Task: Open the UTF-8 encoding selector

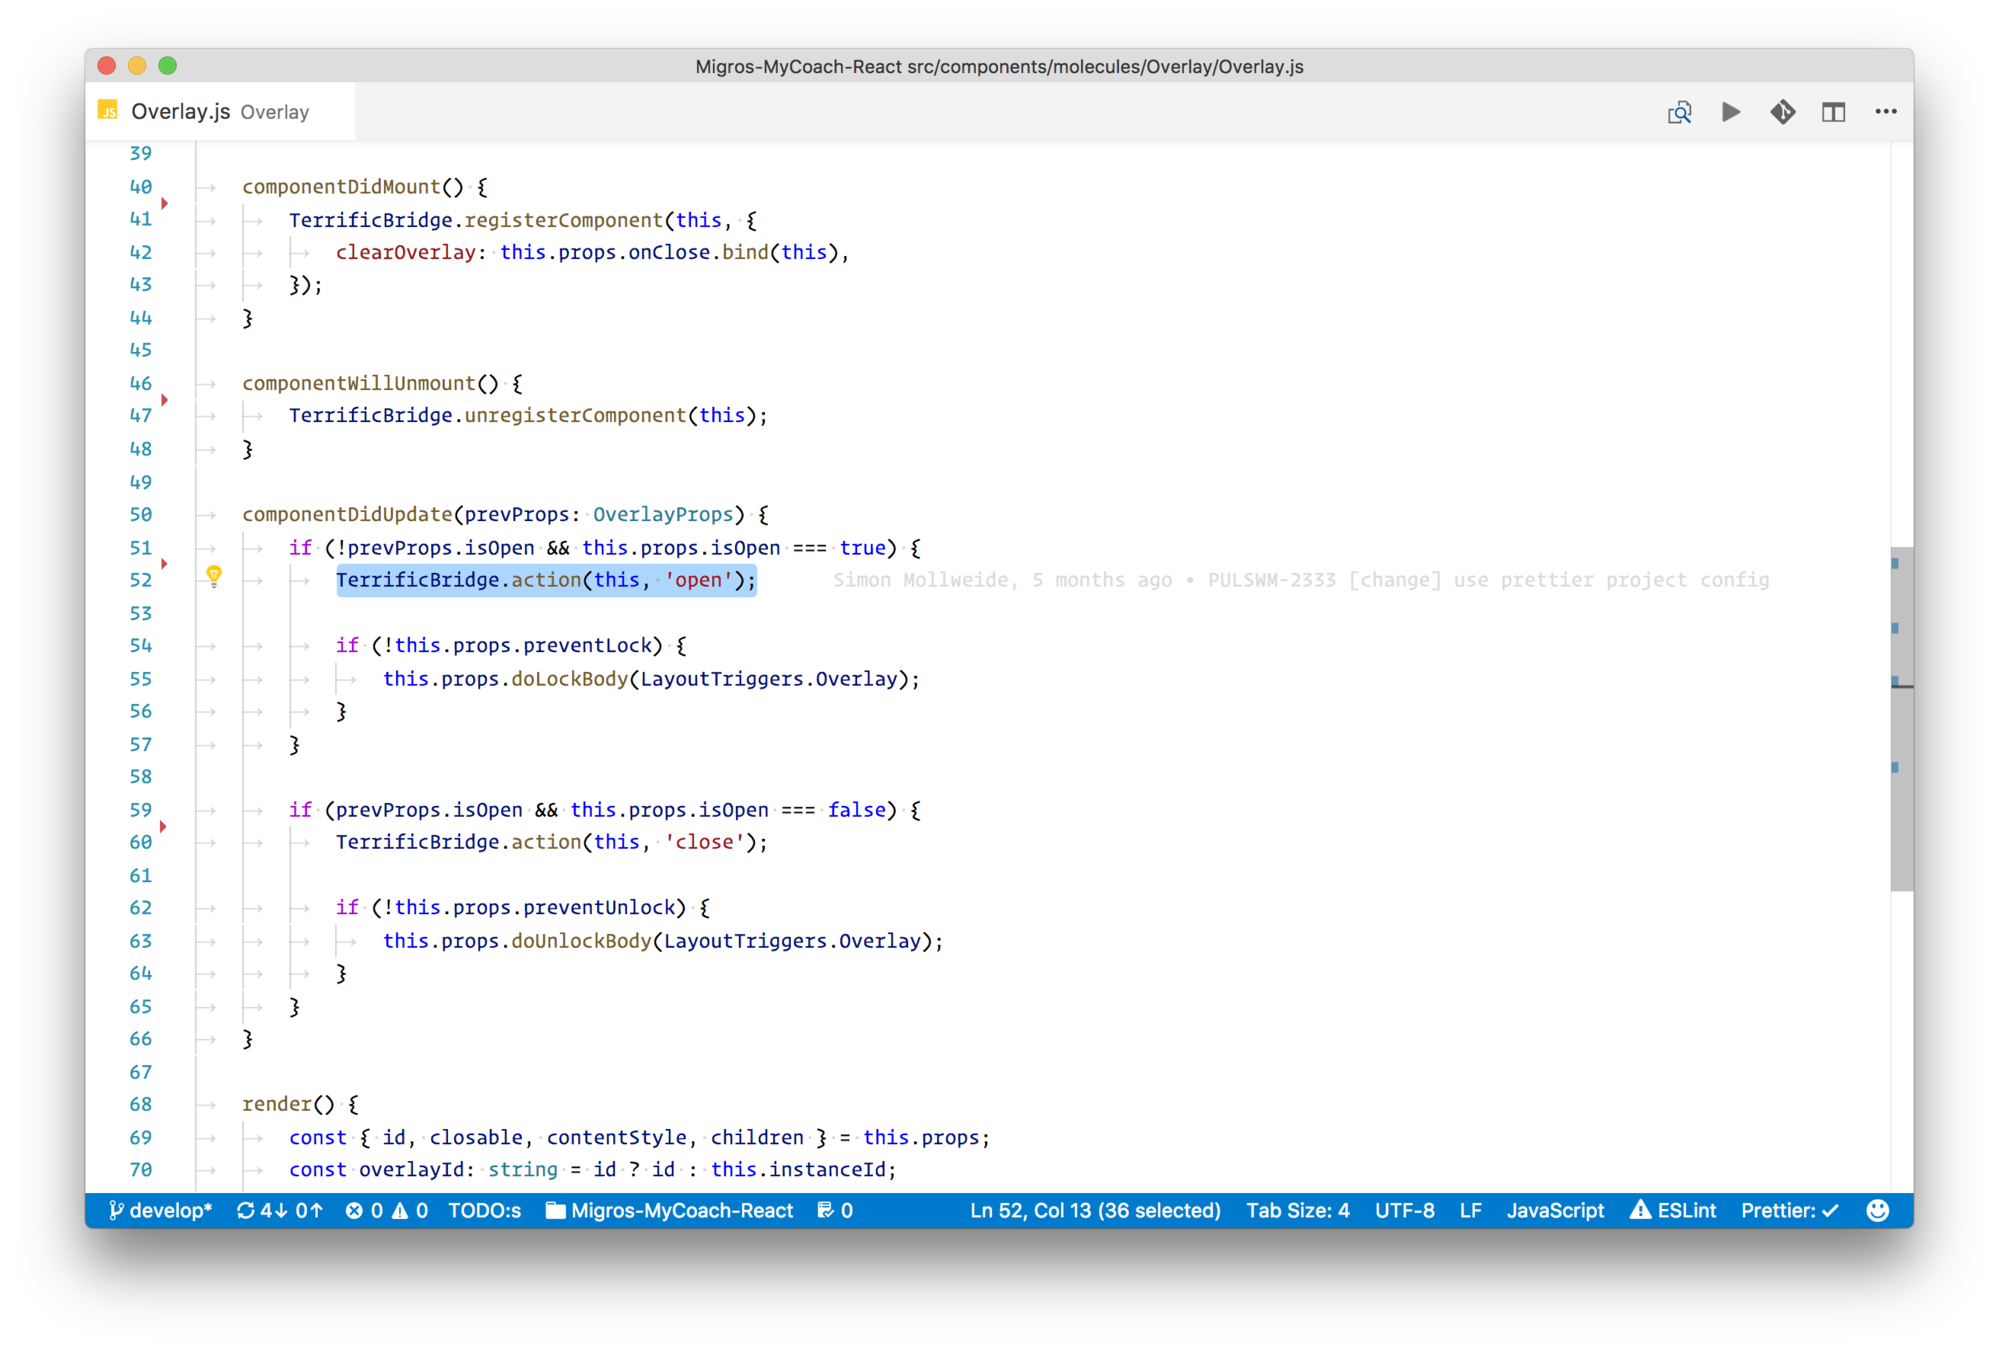Action: tap(1404, 1211)
